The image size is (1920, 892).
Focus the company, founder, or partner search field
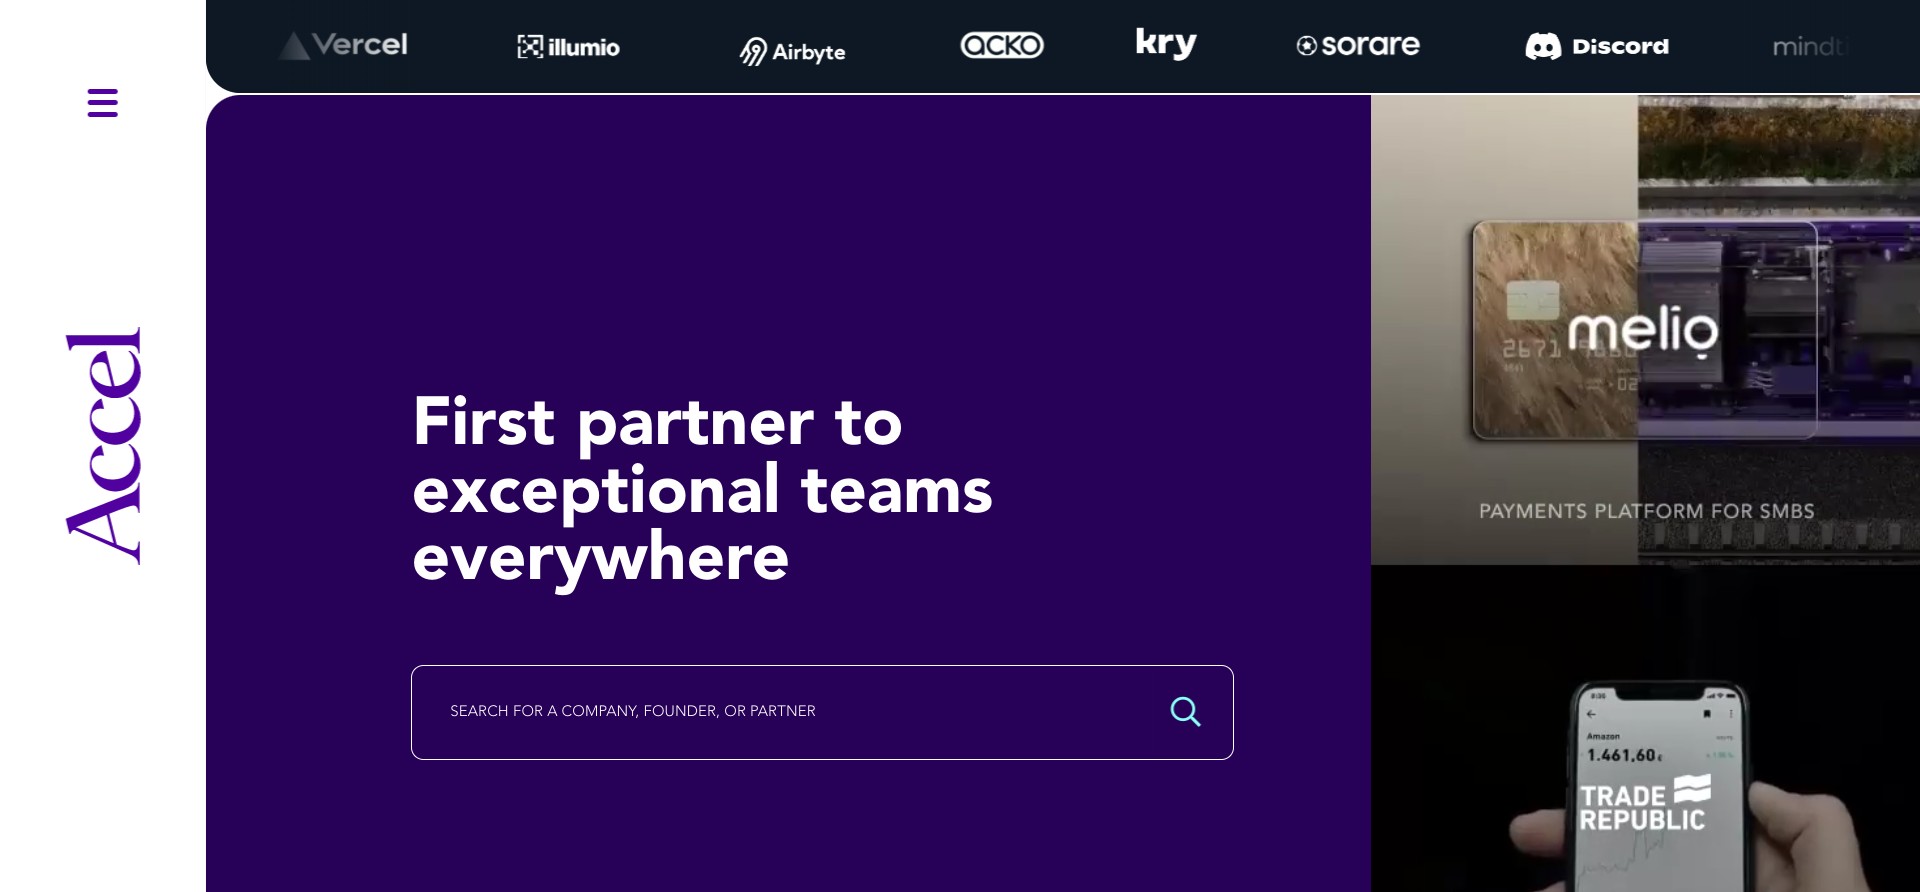pos(822,712)
